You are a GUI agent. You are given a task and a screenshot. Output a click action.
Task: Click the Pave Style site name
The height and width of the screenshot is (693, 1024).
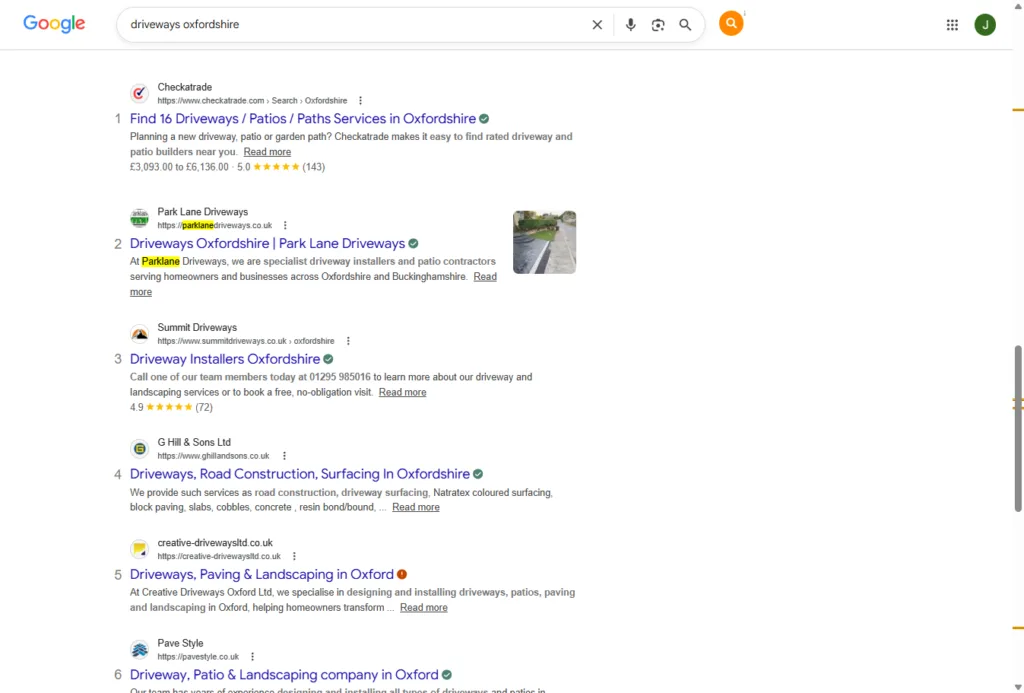180,644
